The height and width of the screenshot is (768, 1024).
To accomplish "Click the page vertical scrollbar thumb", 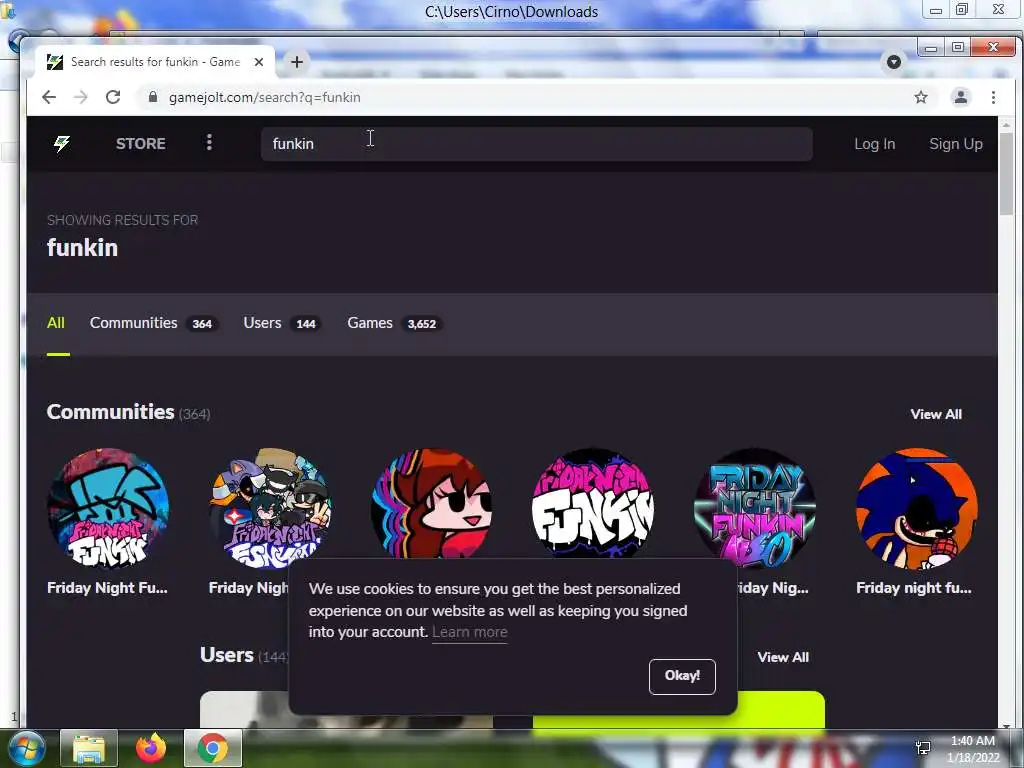I will coord(1006,172).
